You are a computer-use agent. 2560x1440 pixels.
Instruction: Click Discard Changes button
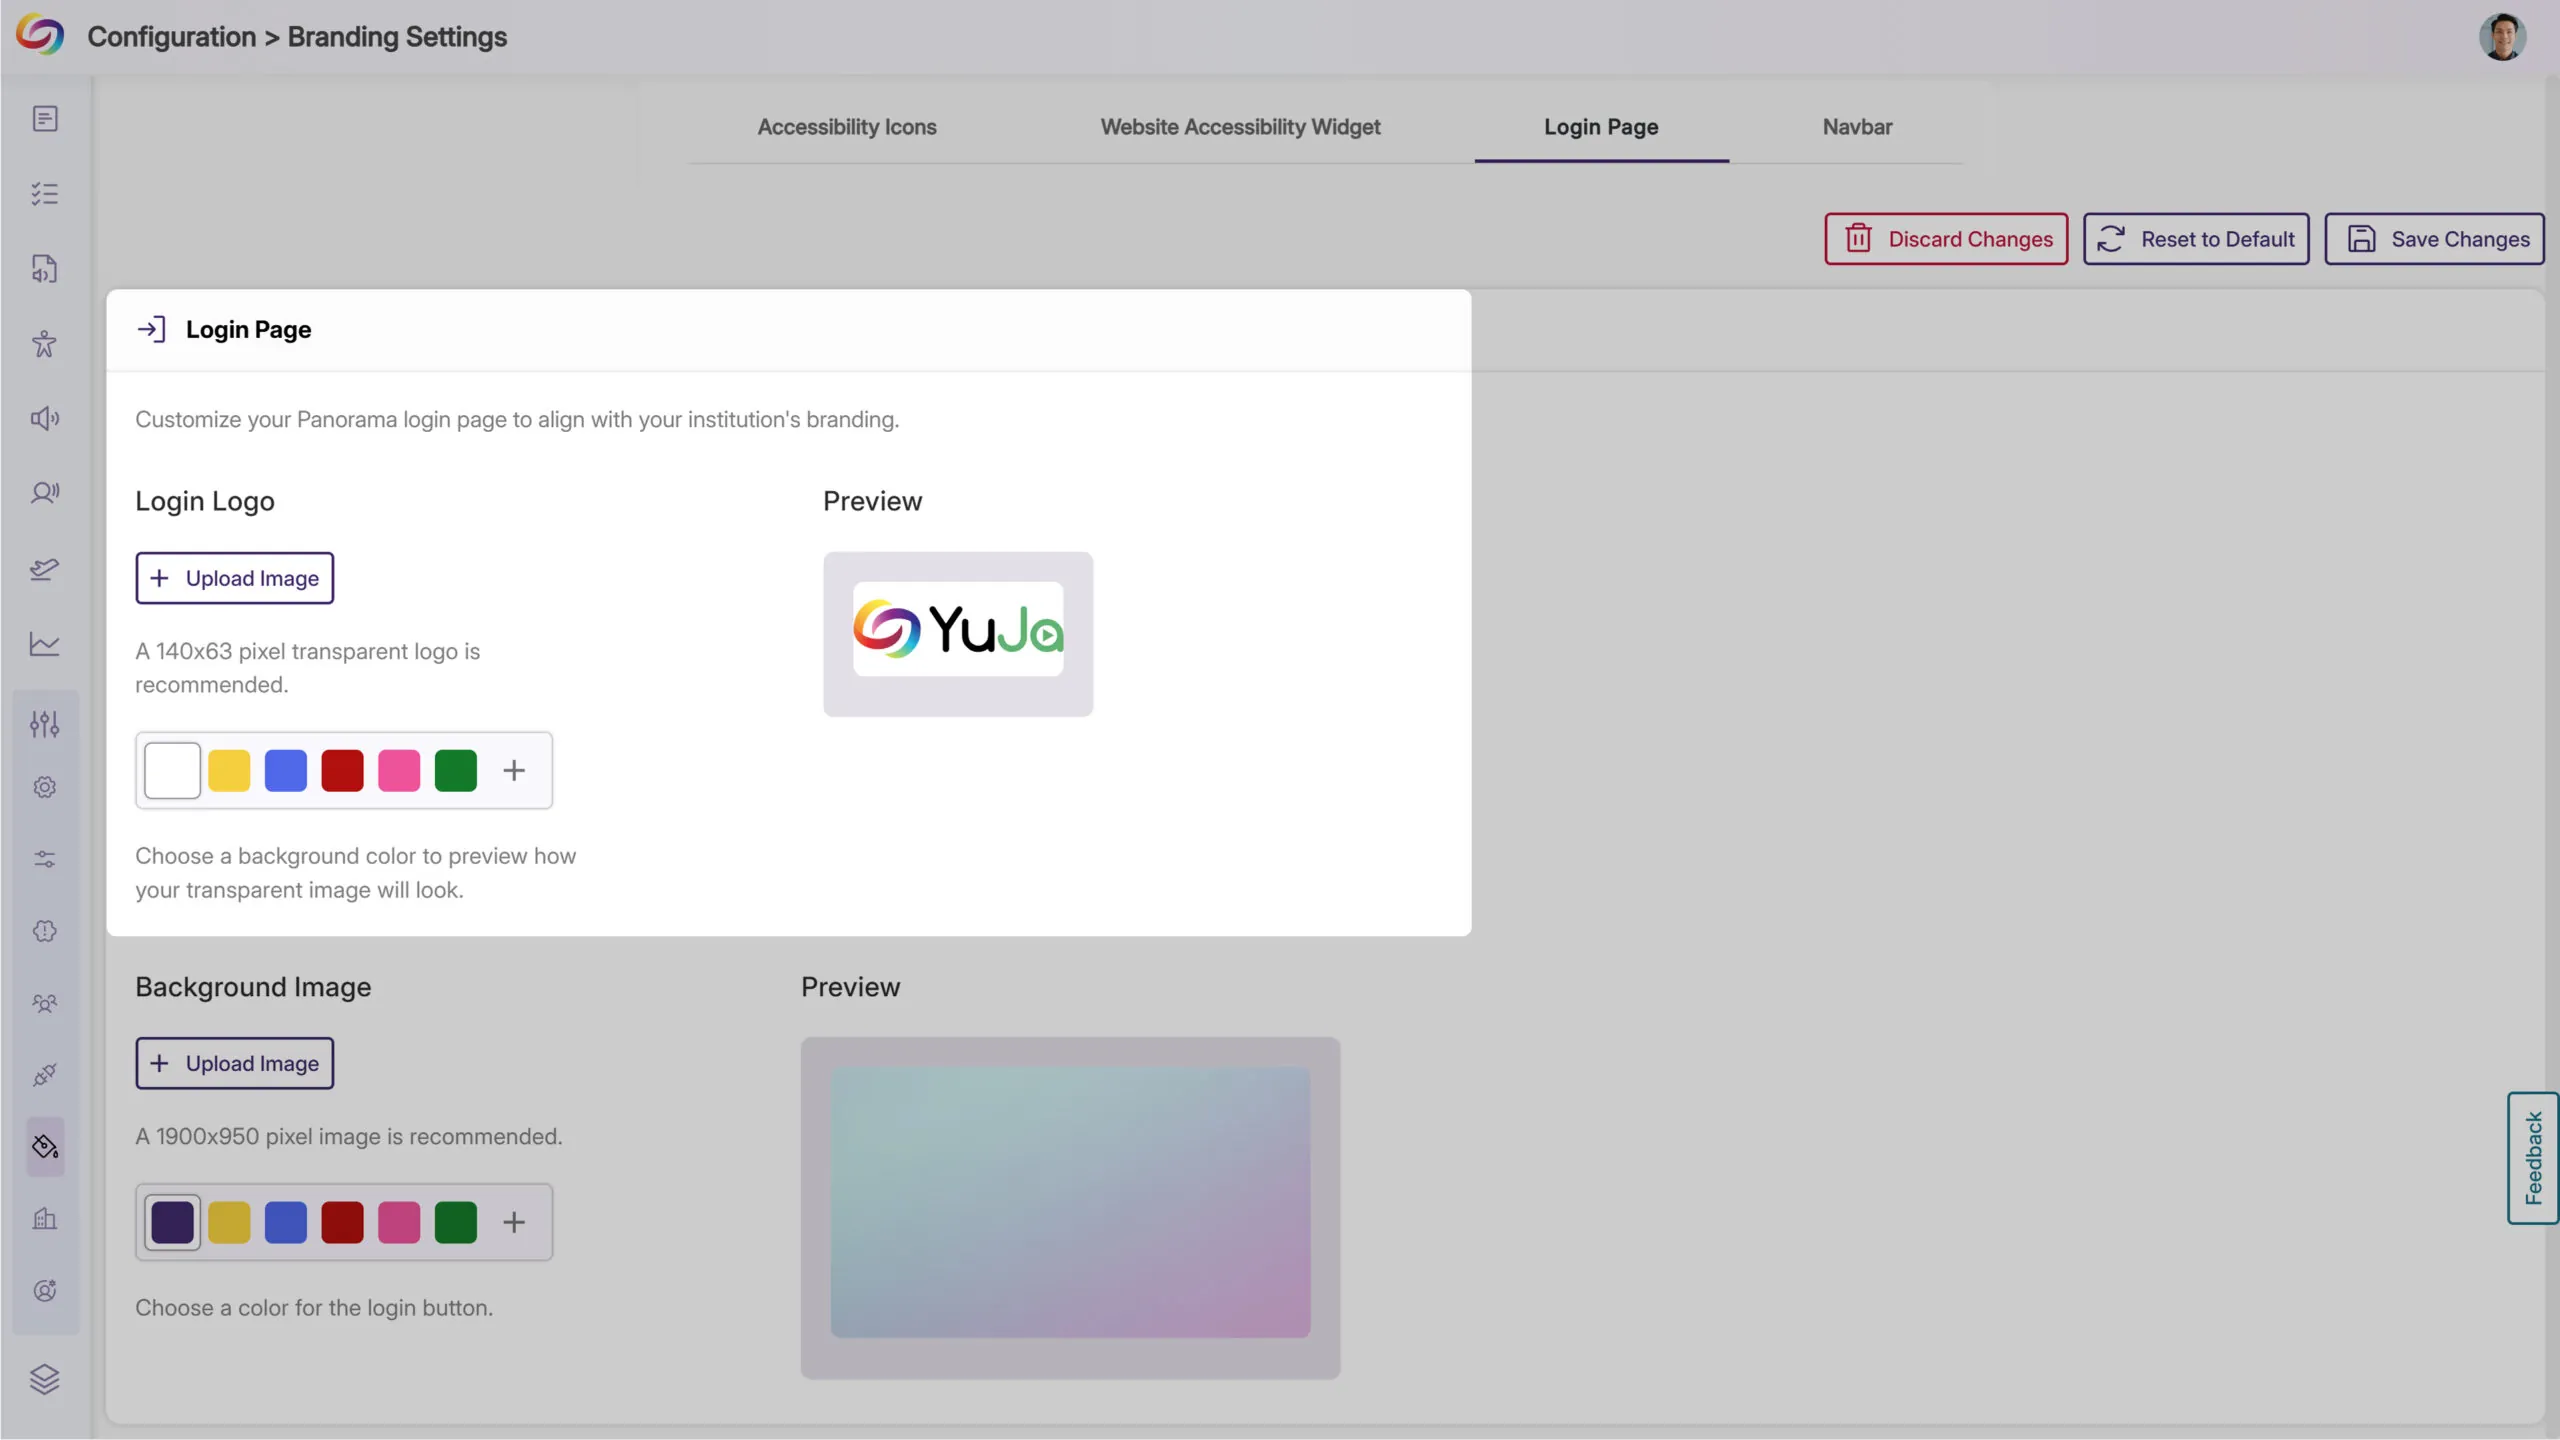[x=1945, y=239]
